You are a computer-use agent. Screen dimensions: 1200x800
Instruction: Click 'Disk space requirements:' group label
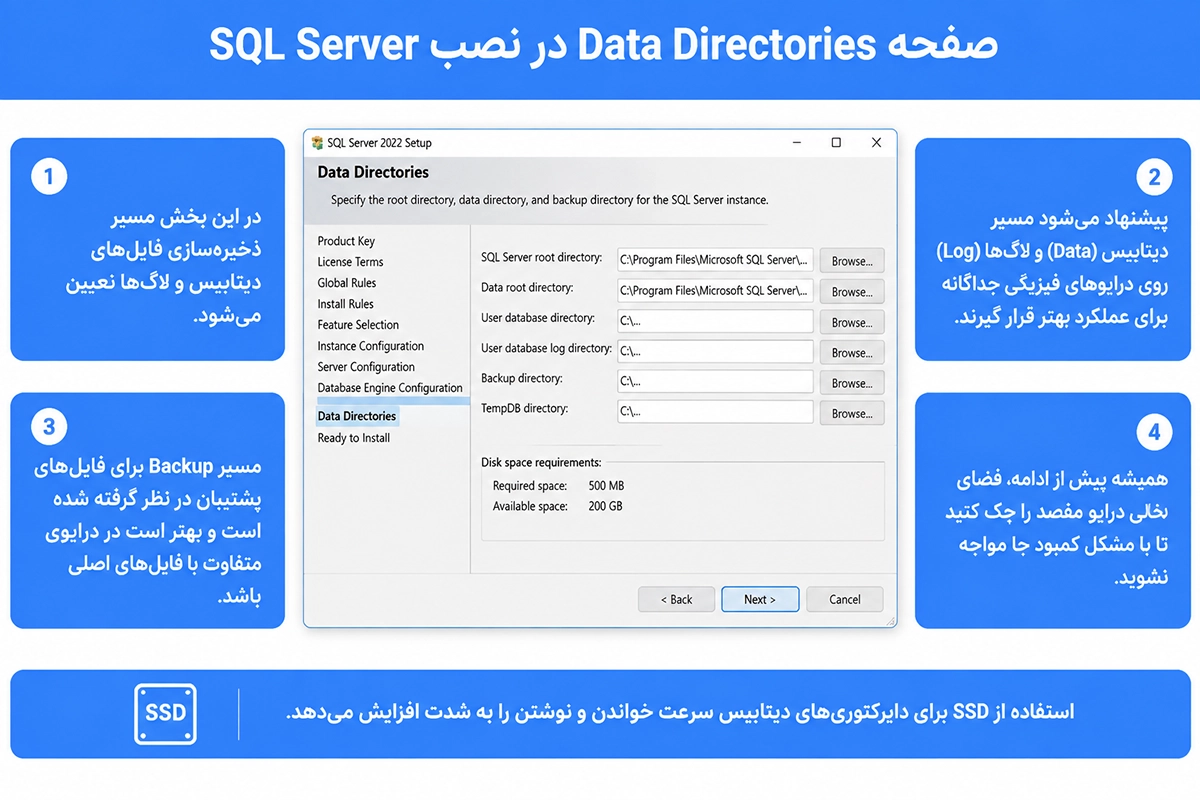tap(541, 463)
